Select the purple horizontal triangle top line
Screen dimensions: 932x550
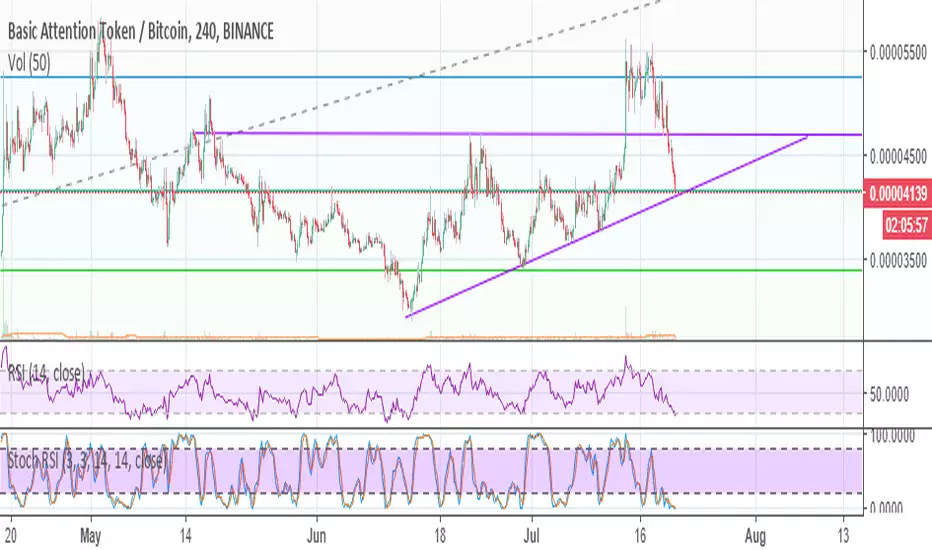[528, 134]
